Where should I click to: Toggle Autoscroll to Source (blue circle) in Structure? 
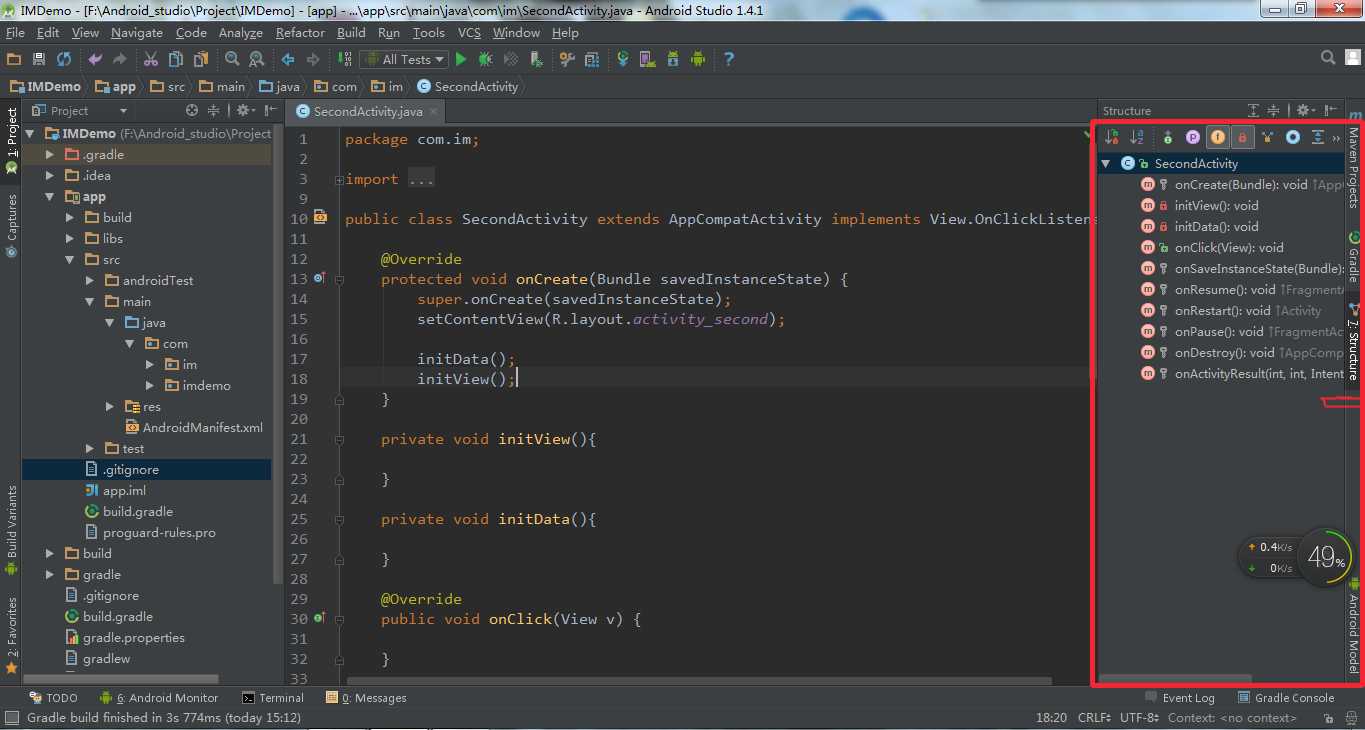tap(1293, 137)
